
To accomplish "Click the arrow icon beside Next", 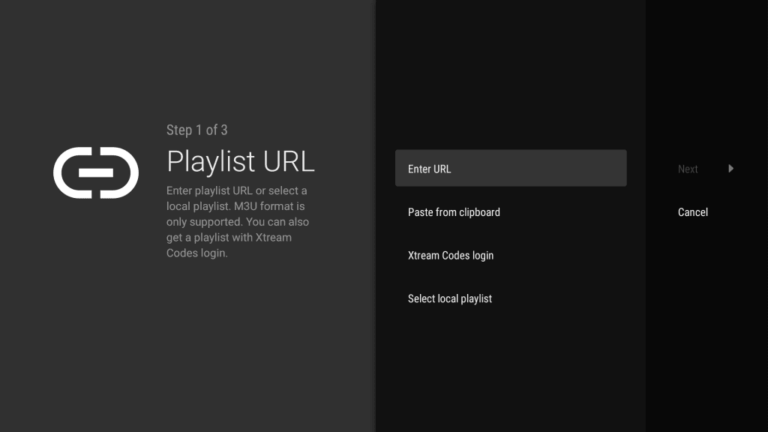I will click(x=731, y=169).
